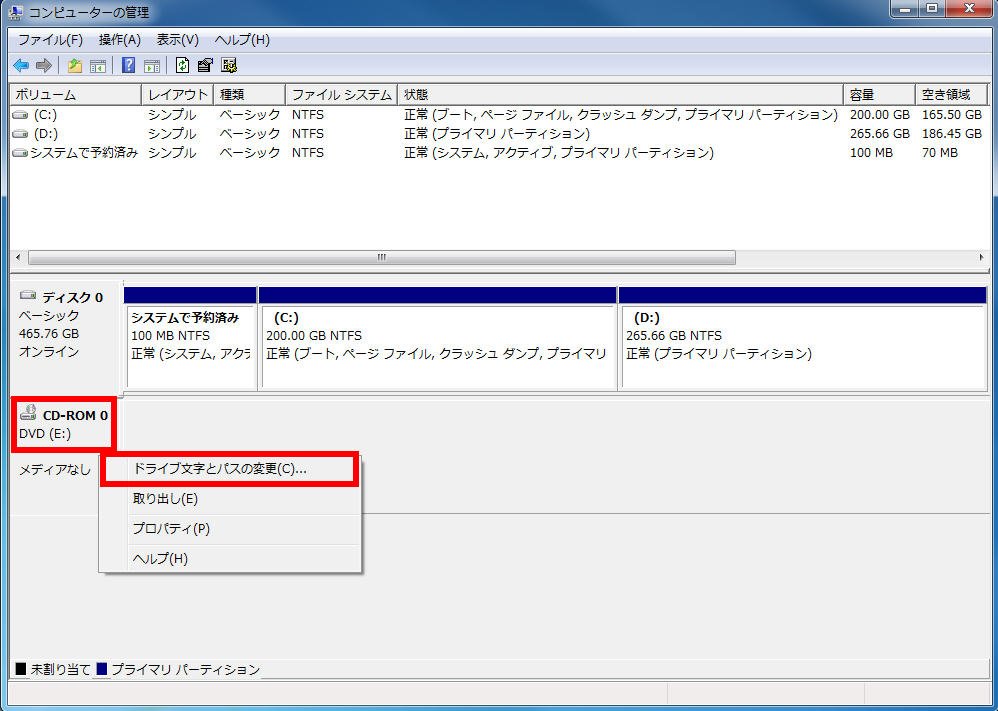Click the blue Back arrow in toolbar
Viewport: 998px width, 711px height.
click(x=21, y=65)
